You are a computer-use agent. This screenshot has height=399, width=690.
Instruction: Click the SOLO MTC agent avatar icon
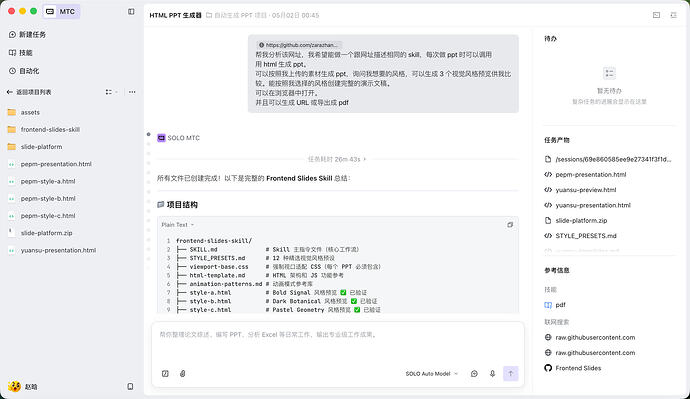[161, 138]
